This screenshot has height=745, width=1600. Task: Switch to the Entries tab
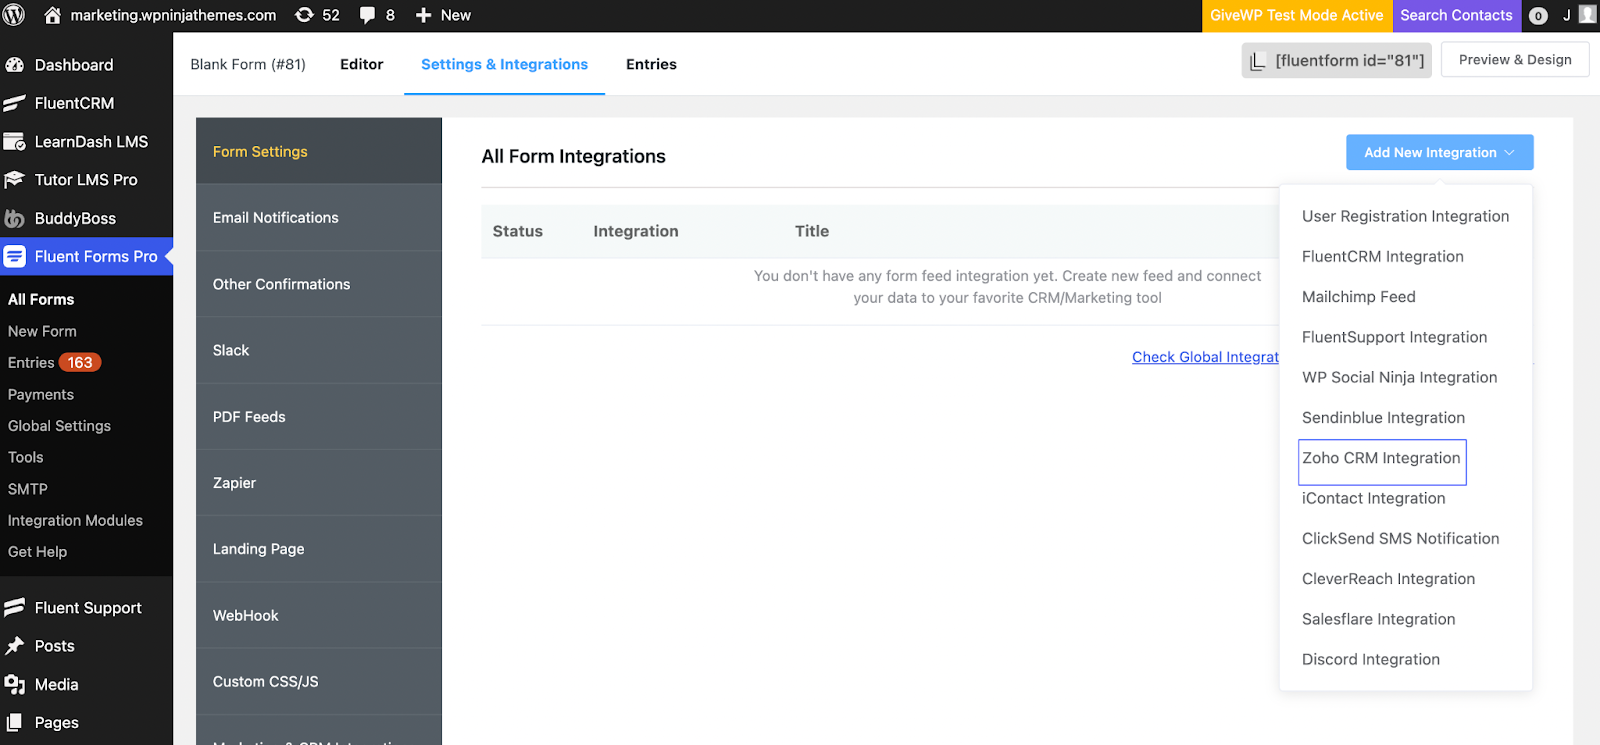[x=651, y=64]
